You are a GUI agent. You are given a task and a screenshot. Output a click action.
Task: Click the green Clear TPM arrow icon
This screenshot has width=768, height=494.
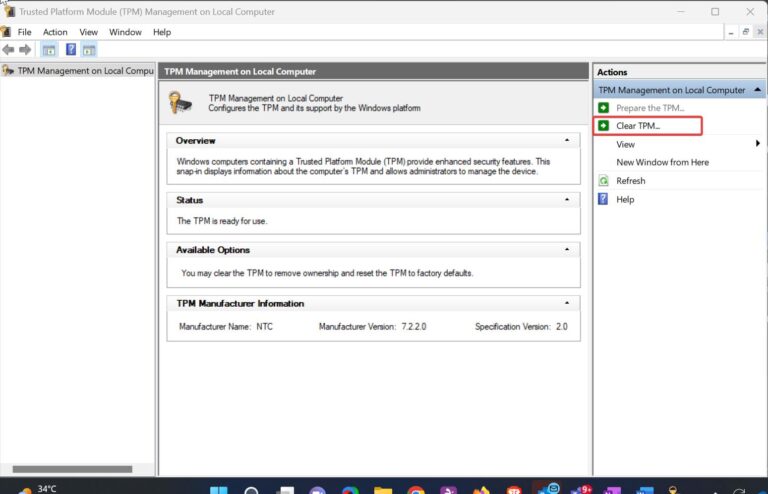coord(603,126)
